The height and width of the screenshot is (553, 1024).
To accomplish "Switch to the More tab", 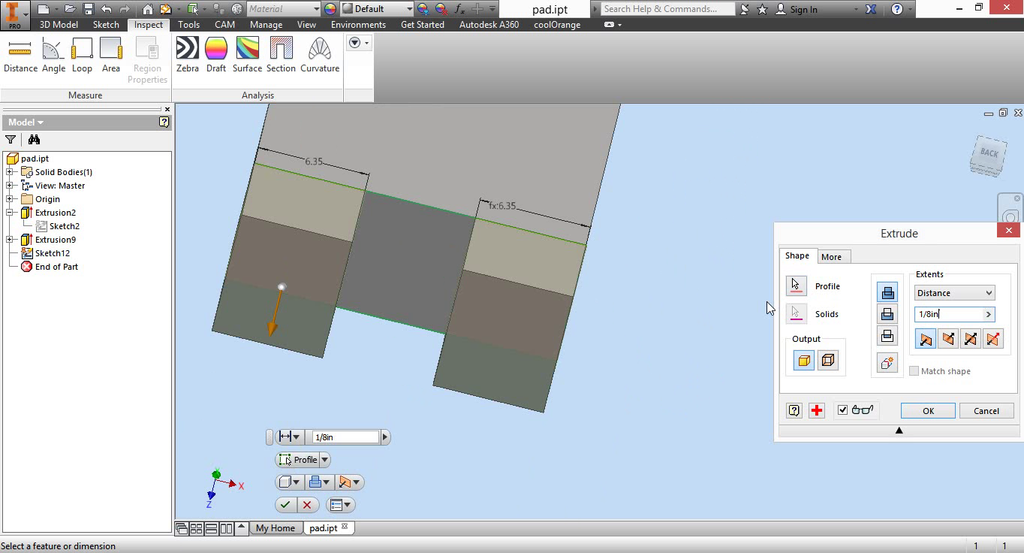I will pyautogui.click(x=831, y=257).
